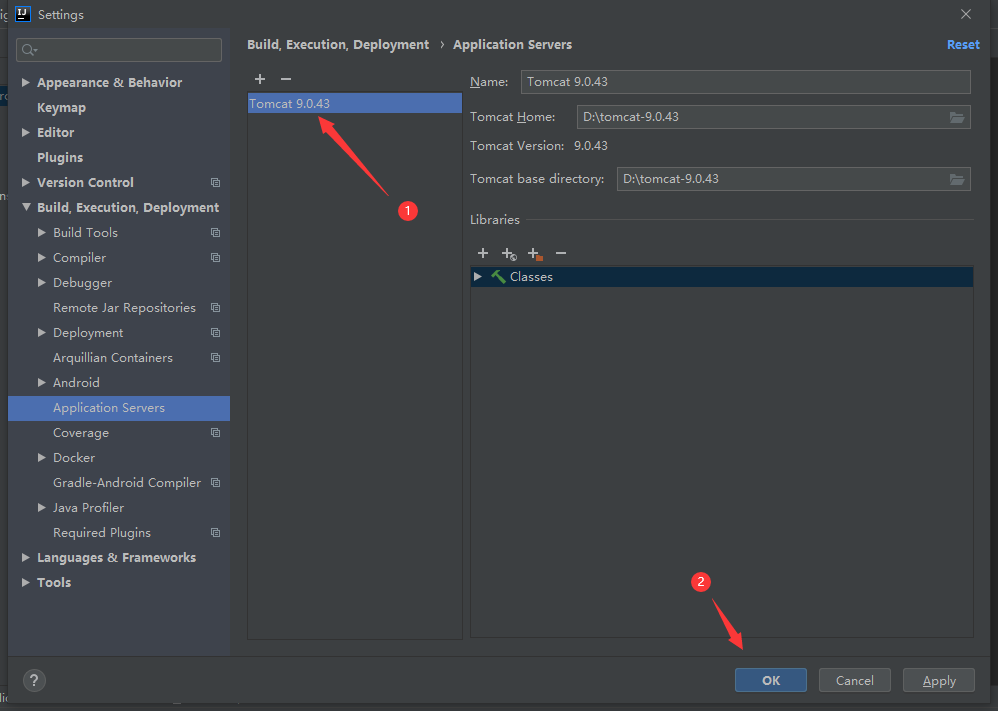Select Arquillian Containers page
The width and height of the screenshot is (998, 711).
113,358
